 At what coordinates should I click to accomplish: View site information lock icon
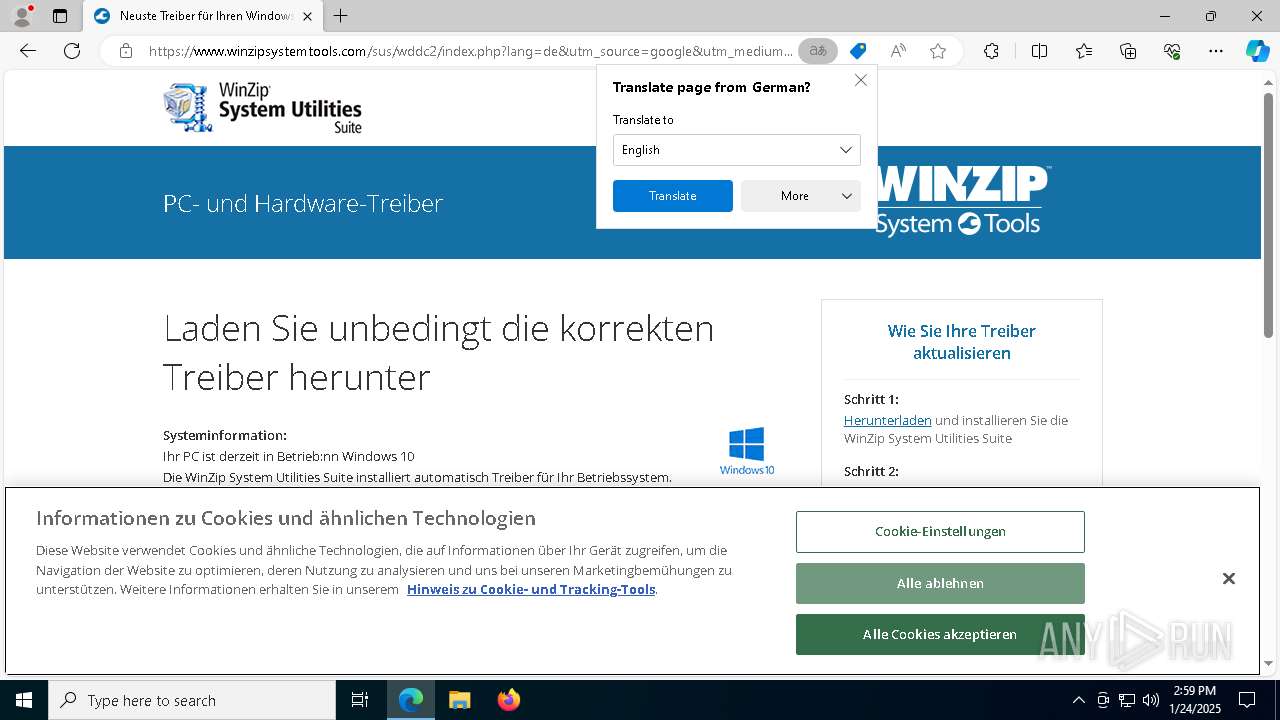125,51
